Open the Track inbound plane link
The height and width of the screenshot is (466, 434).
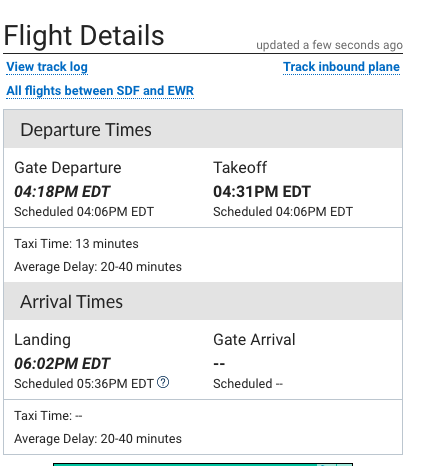tap(341, 67)
